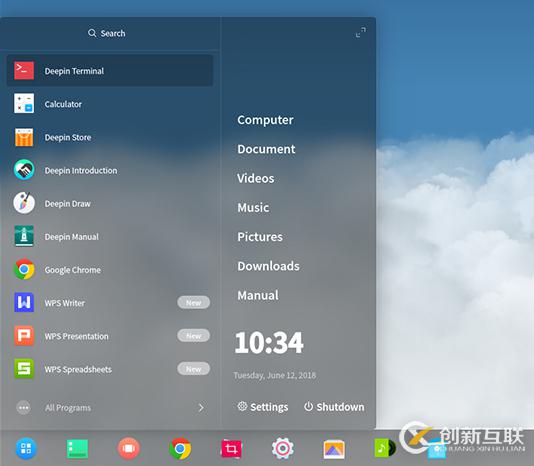Open the red screen recorder dock icon

(128, 448)
